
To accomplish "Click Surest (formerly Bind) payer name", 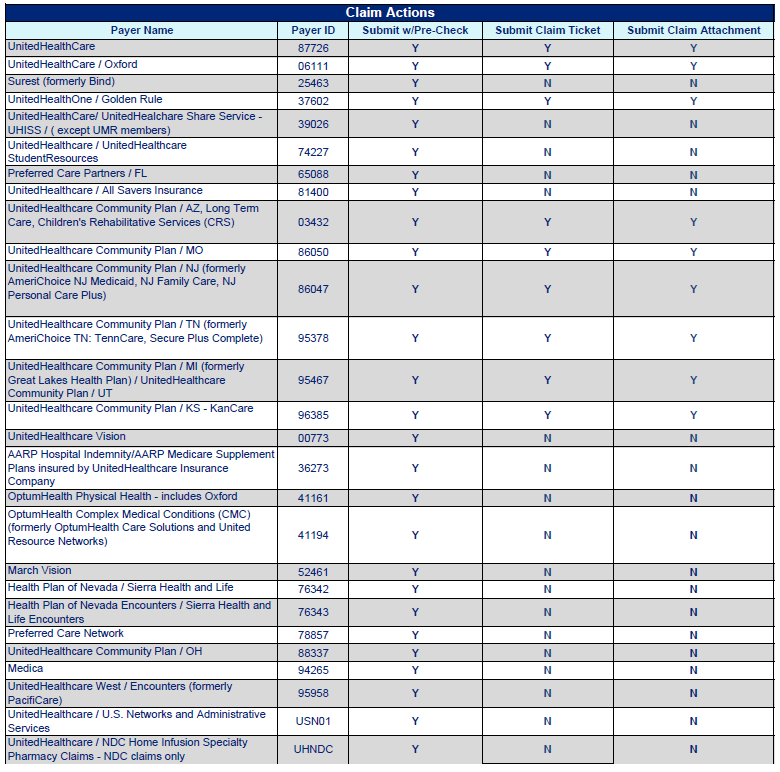I will 61,82.
